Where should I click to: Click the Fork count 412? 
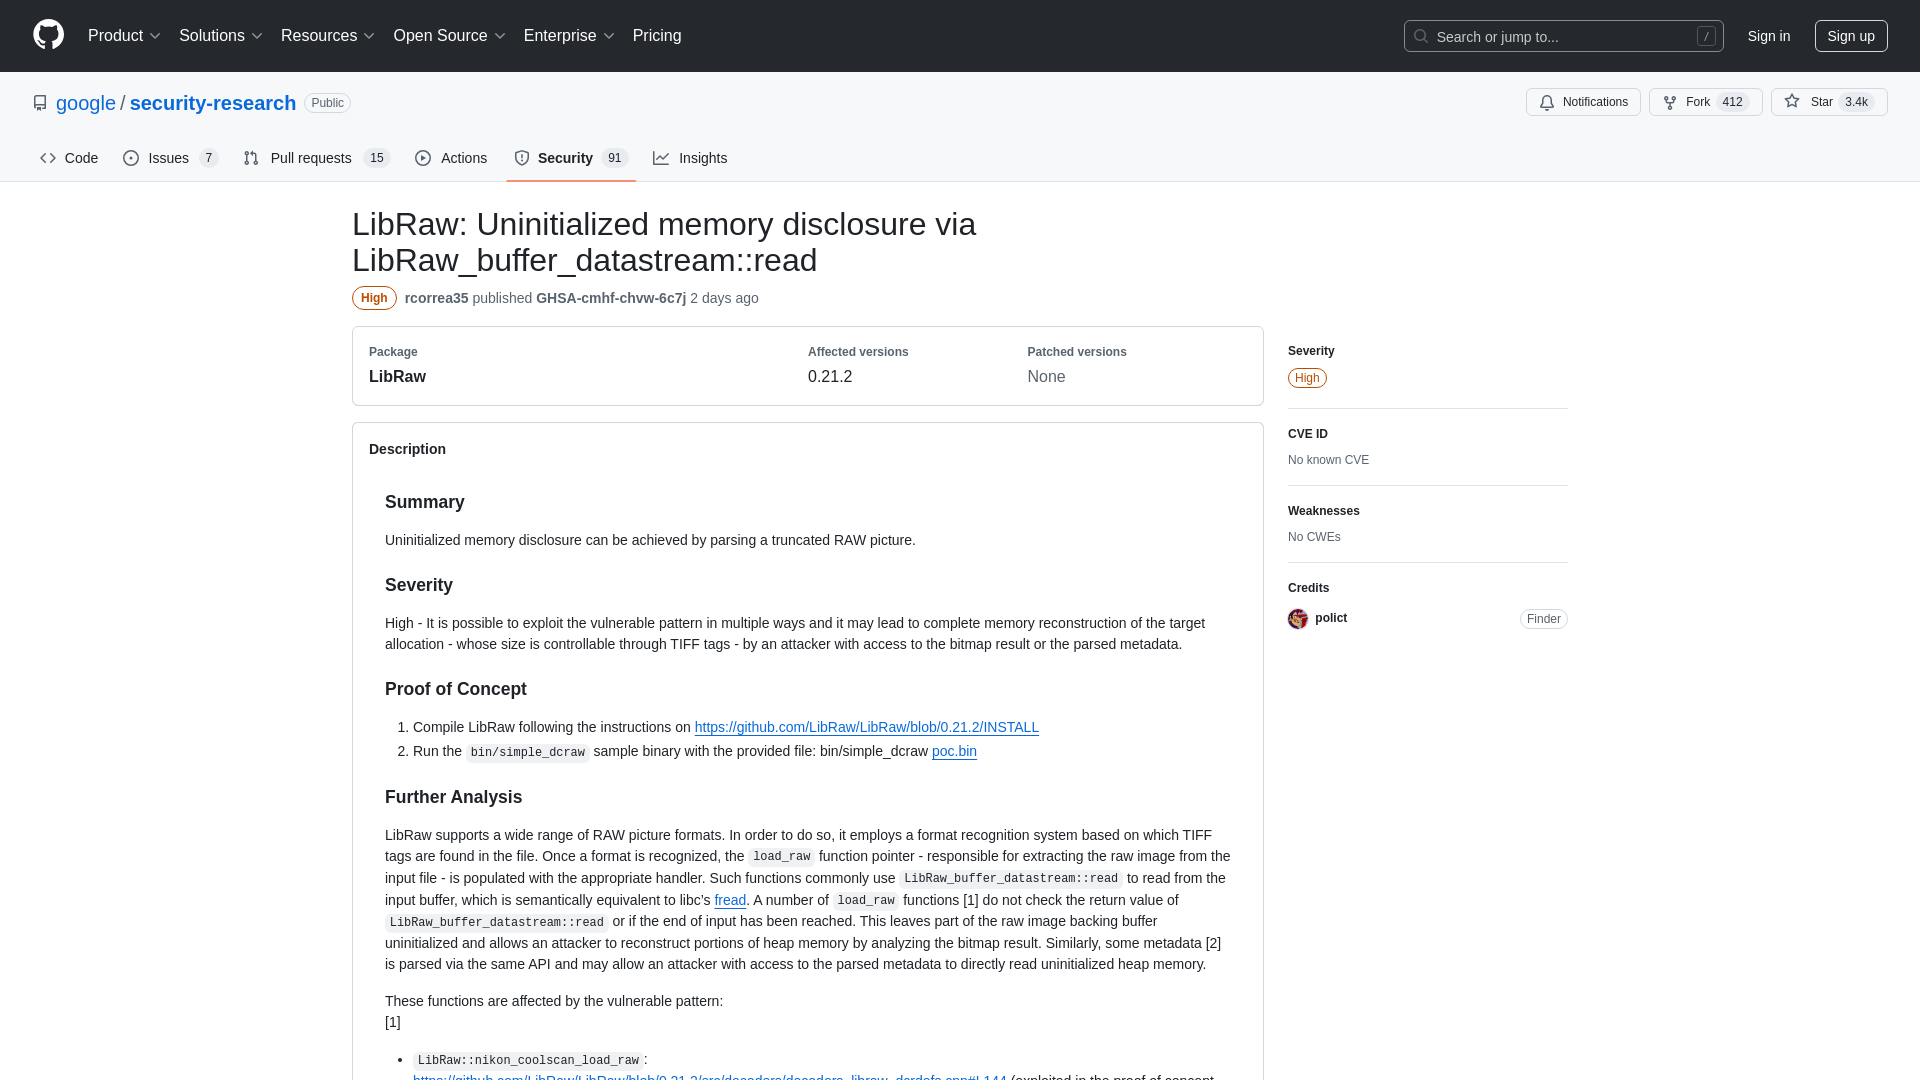tap(1733, 102)
